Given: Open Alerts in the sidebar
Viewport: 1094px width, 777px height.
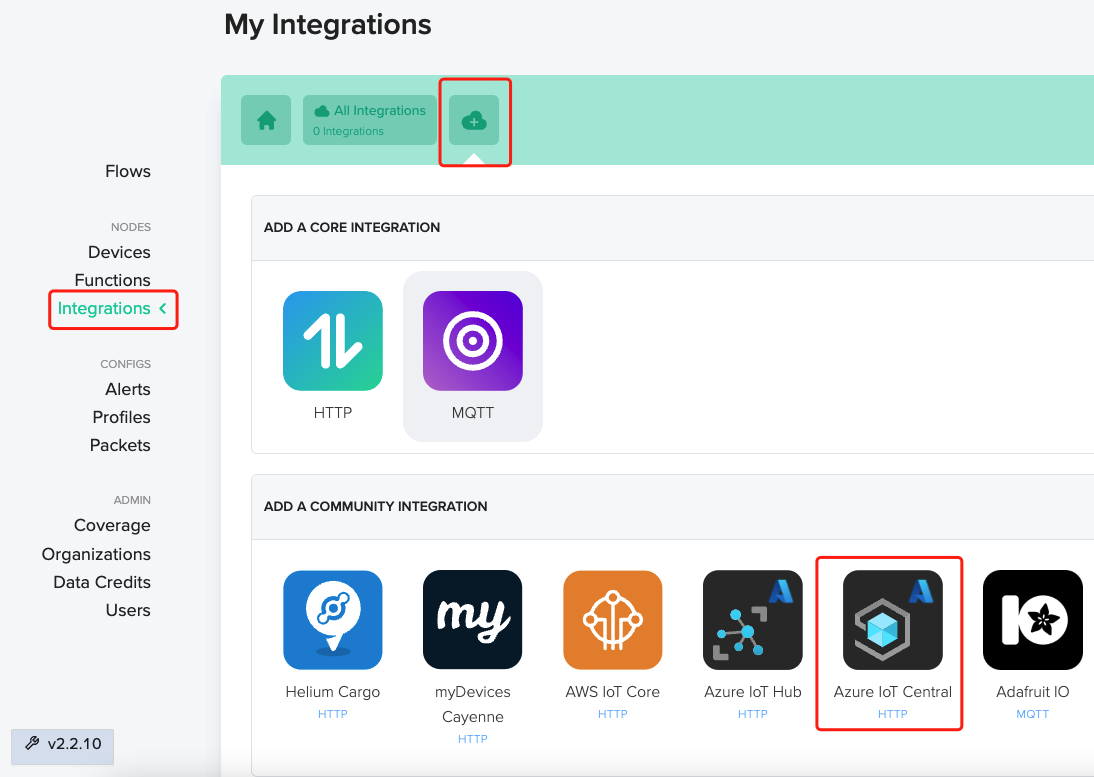Looking at the screenshot, I should [x=128, y=389].
